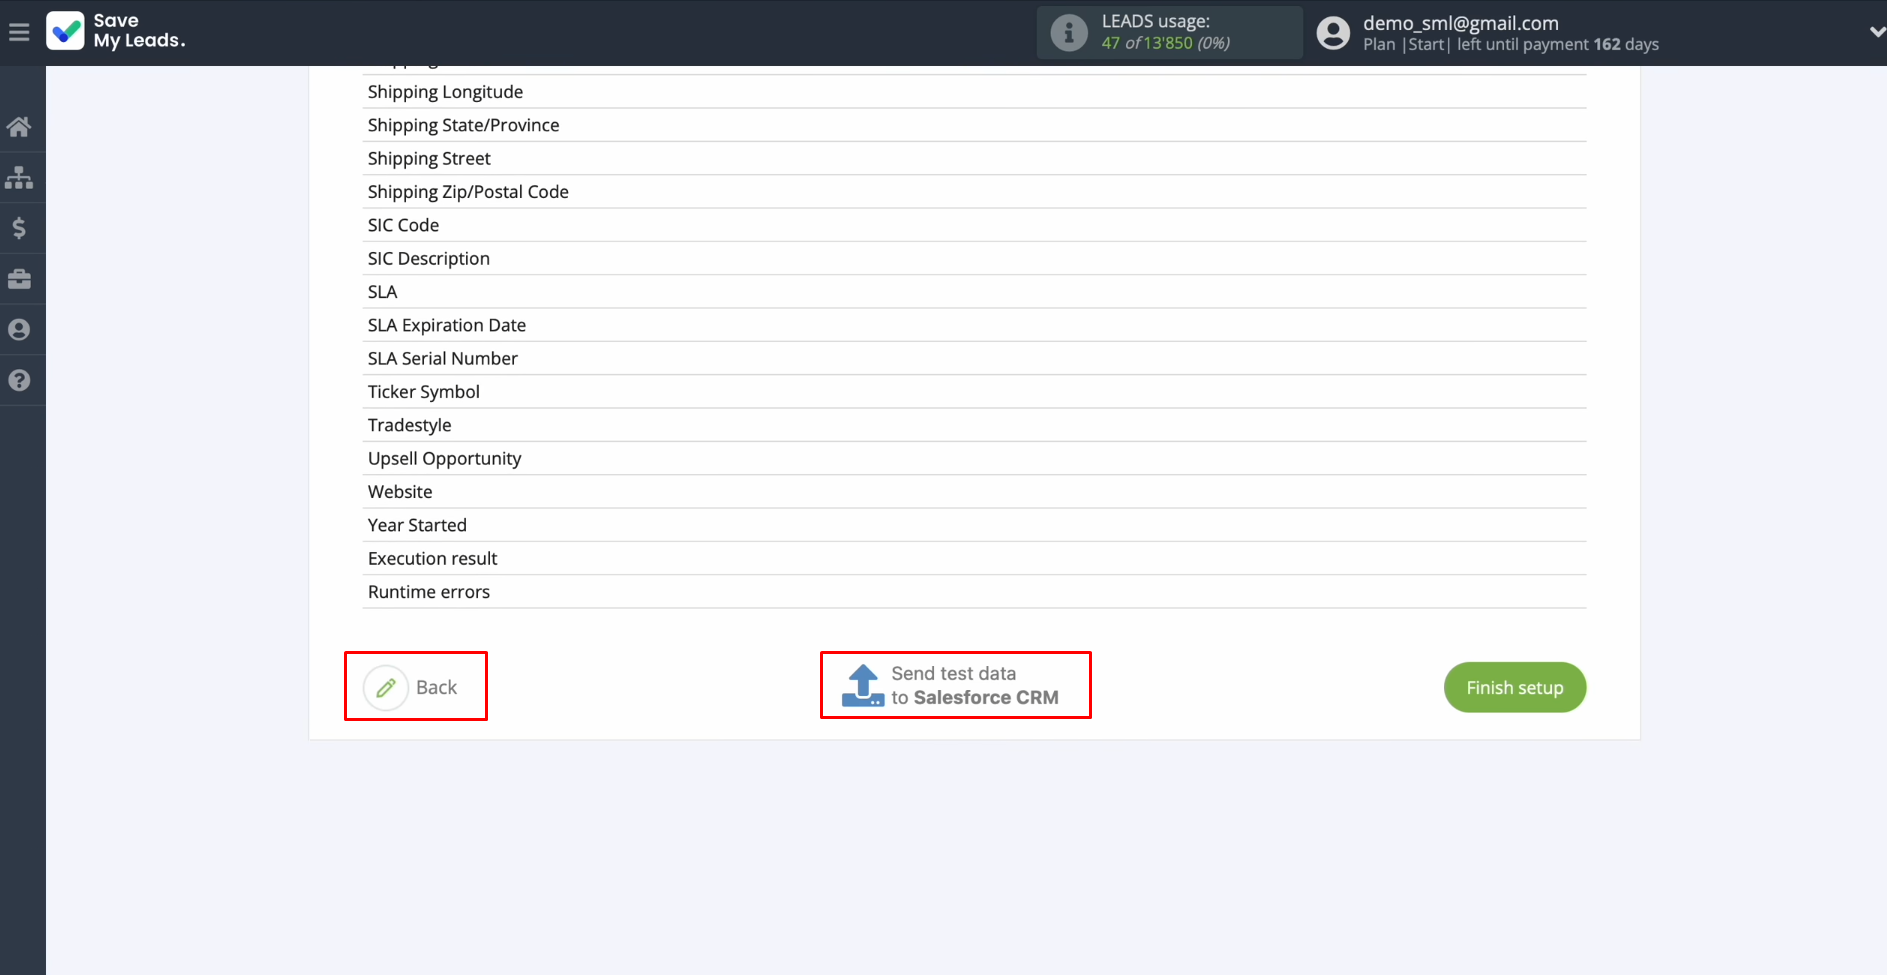This screenshot has height=975, width=1887.
Task: Click the plan payment days text
Action: click(x=1511, y=45)
